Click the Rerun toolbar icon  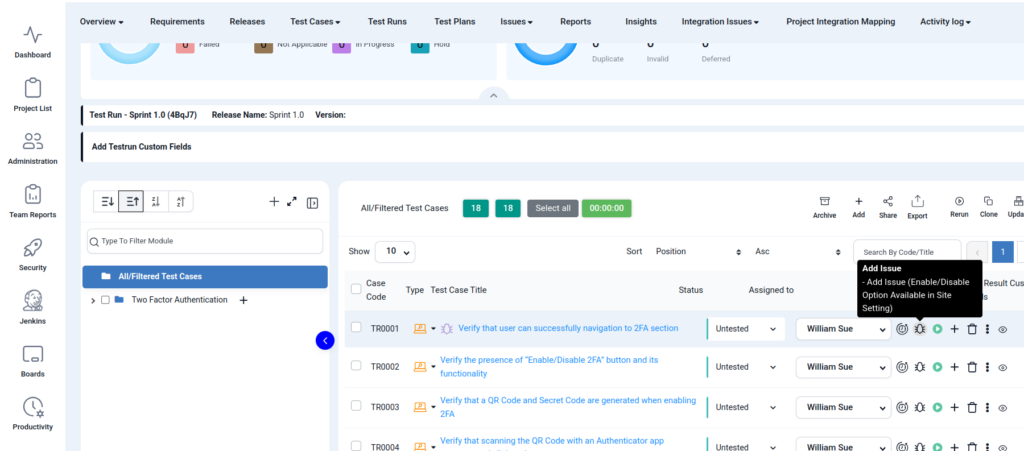pyautogui.click(x=959, y=208)
